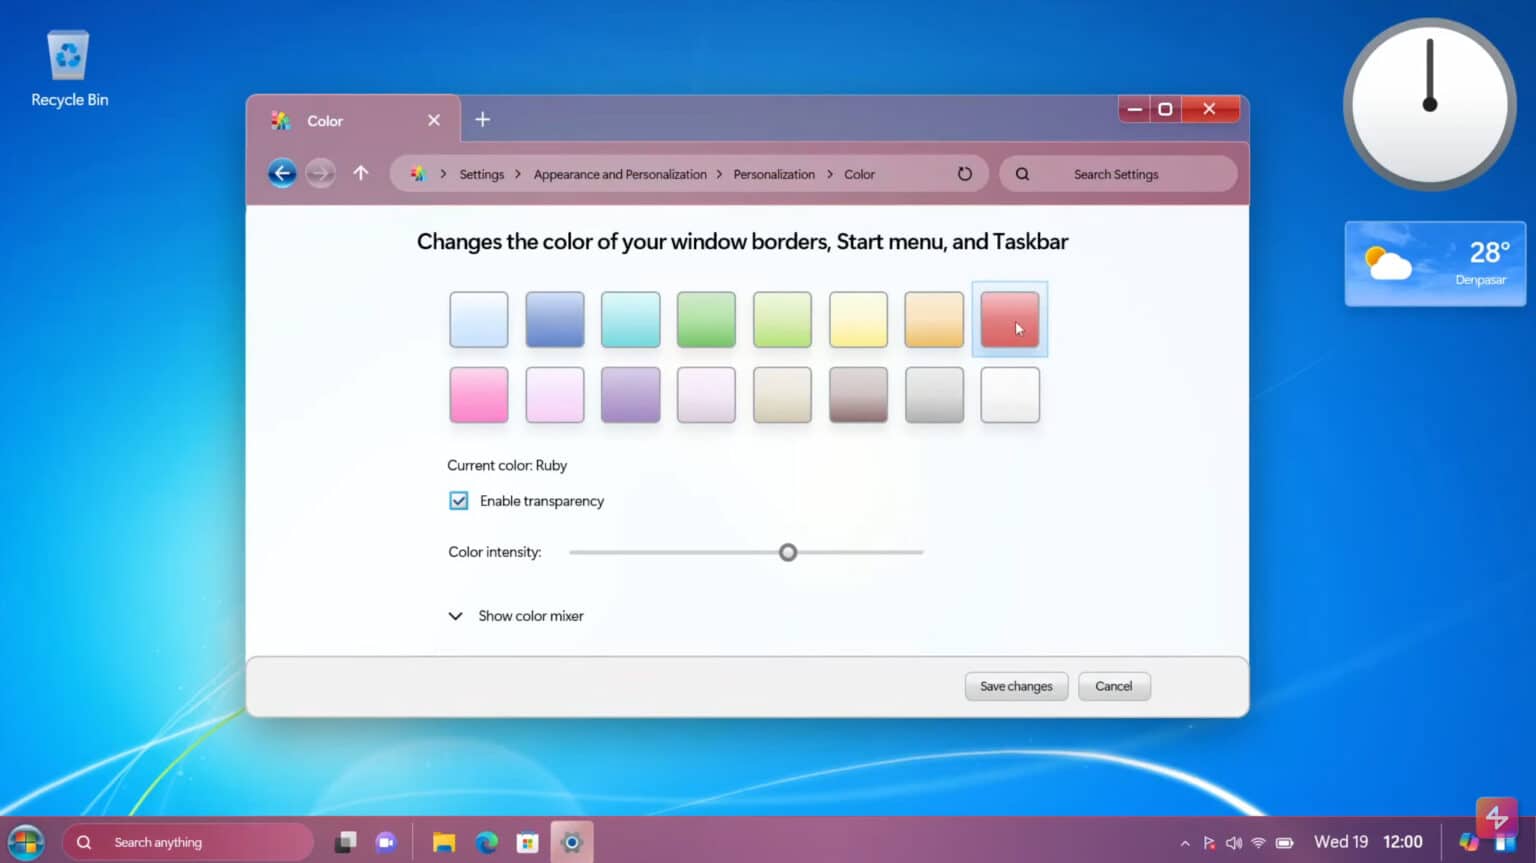Open the video call app from the taskbar
This screenshot has height=863, width=1536.
pyautogui.click(x=387, y=841)
